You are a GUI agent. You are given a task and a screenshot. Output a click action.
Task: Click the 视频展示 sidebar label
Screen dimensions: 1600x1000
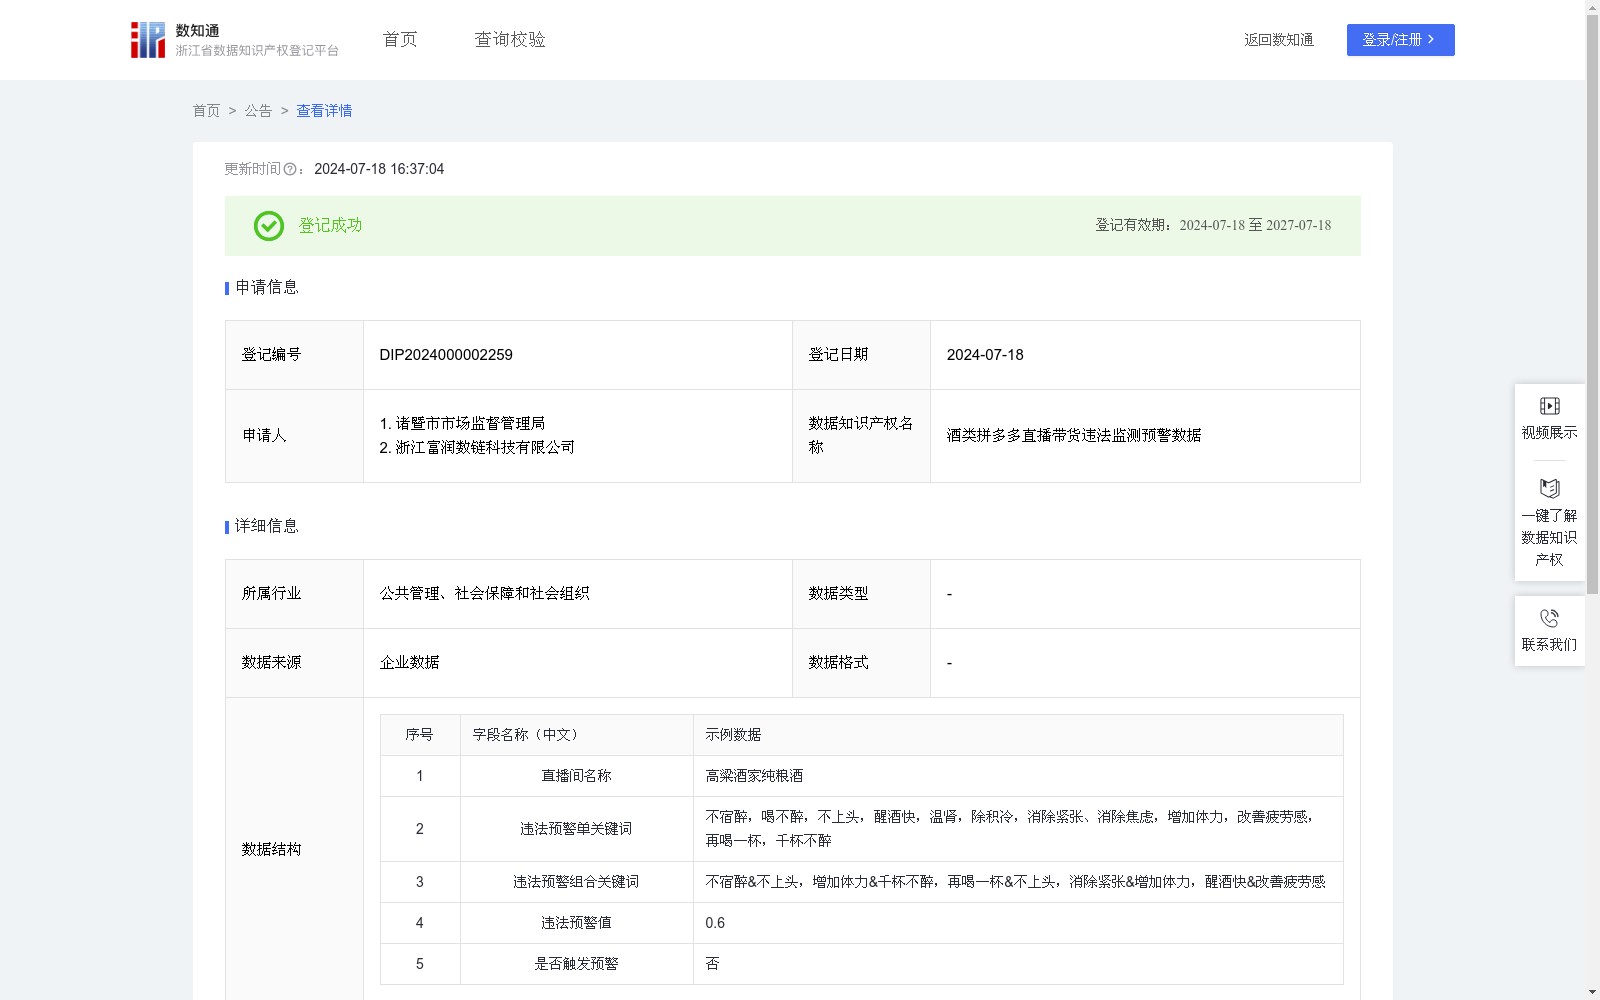tap(1549, 433)
